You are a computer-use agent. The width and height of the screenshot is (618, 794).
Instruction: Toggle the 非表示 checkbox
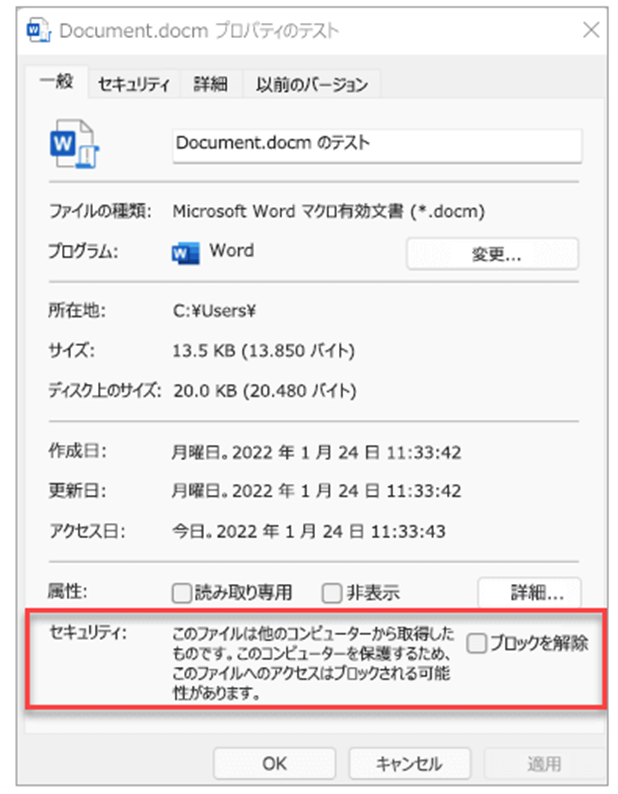click(332, 593)
